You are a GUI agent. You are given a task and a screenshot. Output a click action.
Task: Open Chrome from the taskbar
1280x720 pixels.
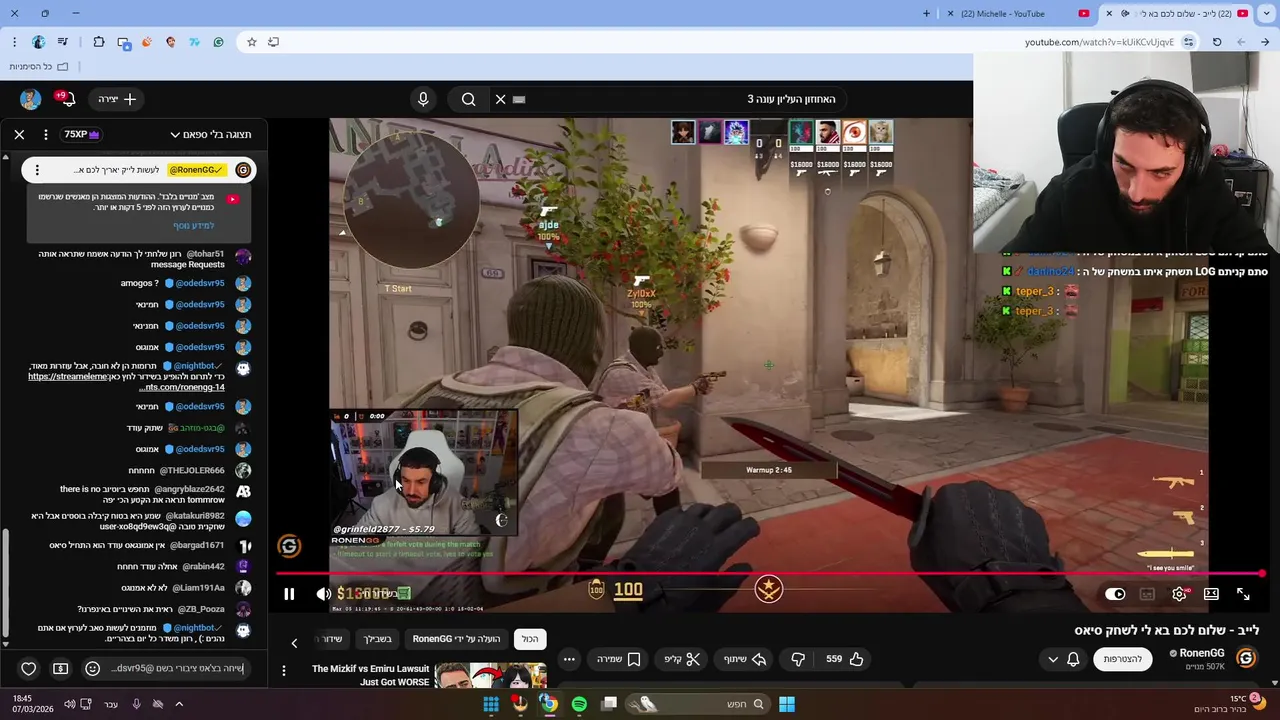point(549,704)
